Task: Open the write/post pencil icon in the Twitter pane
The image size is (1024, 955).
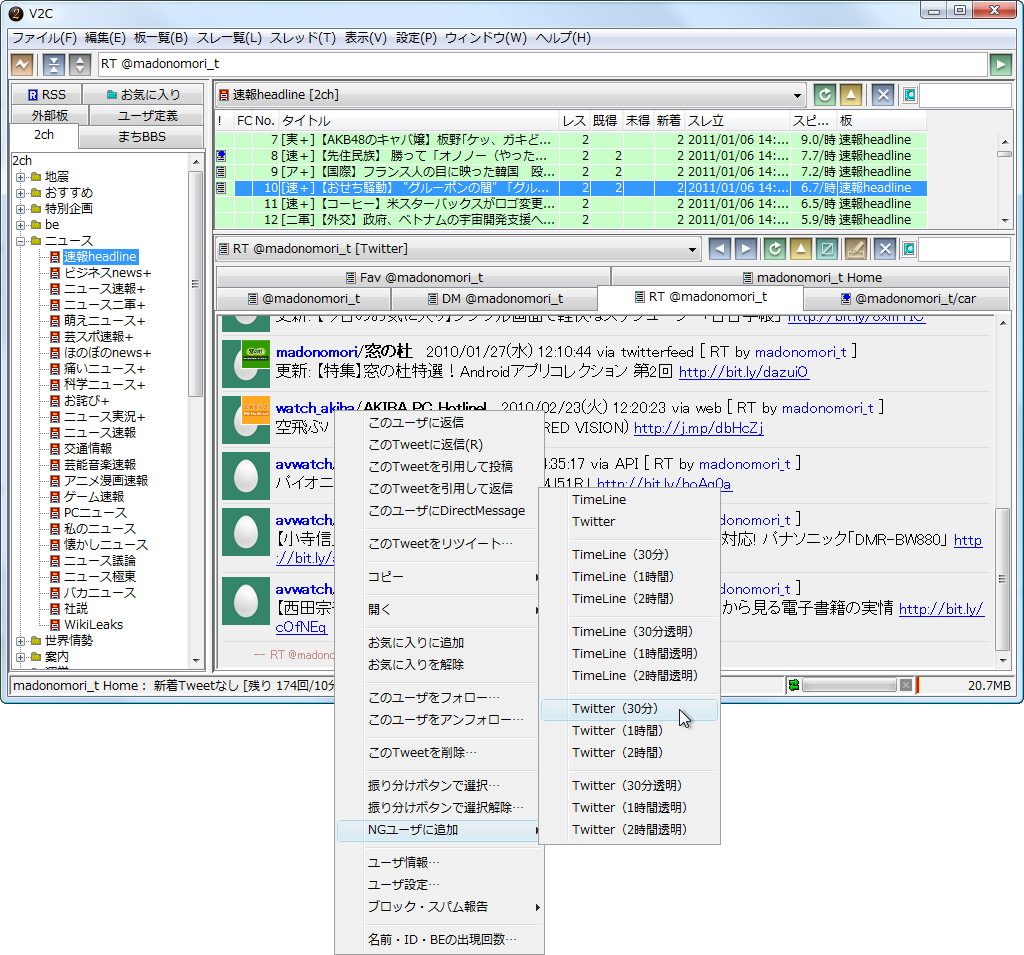Action: tap(856, 249)
